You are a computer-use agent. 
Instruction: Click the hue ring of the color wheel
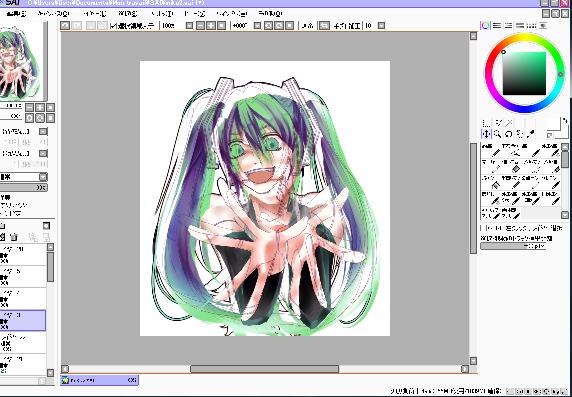point(524,37)
